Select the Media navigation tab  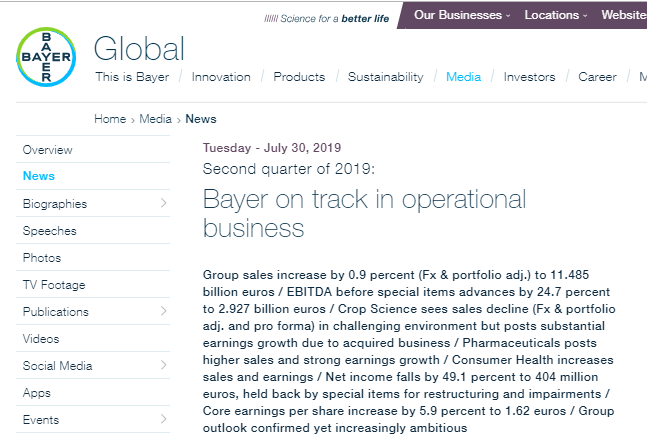click(x=463, y=77)
